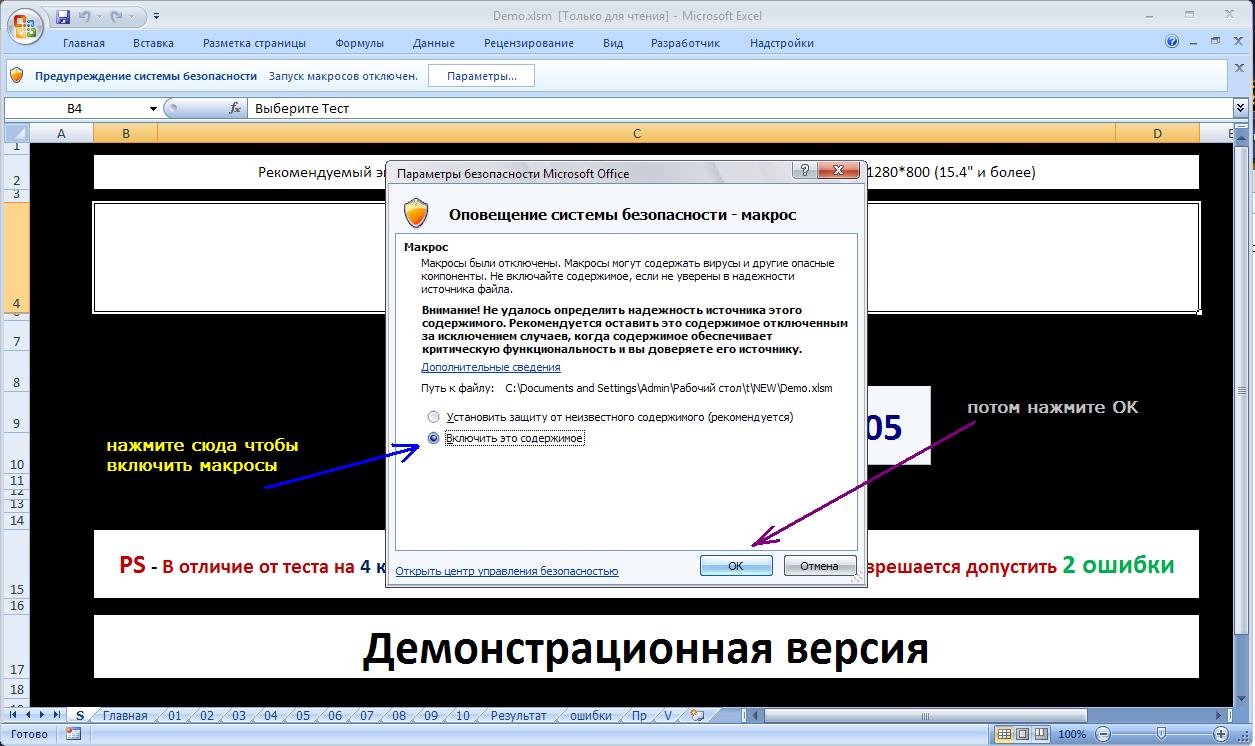Open the Дополнительные сведения link

(x=491, y=367)
